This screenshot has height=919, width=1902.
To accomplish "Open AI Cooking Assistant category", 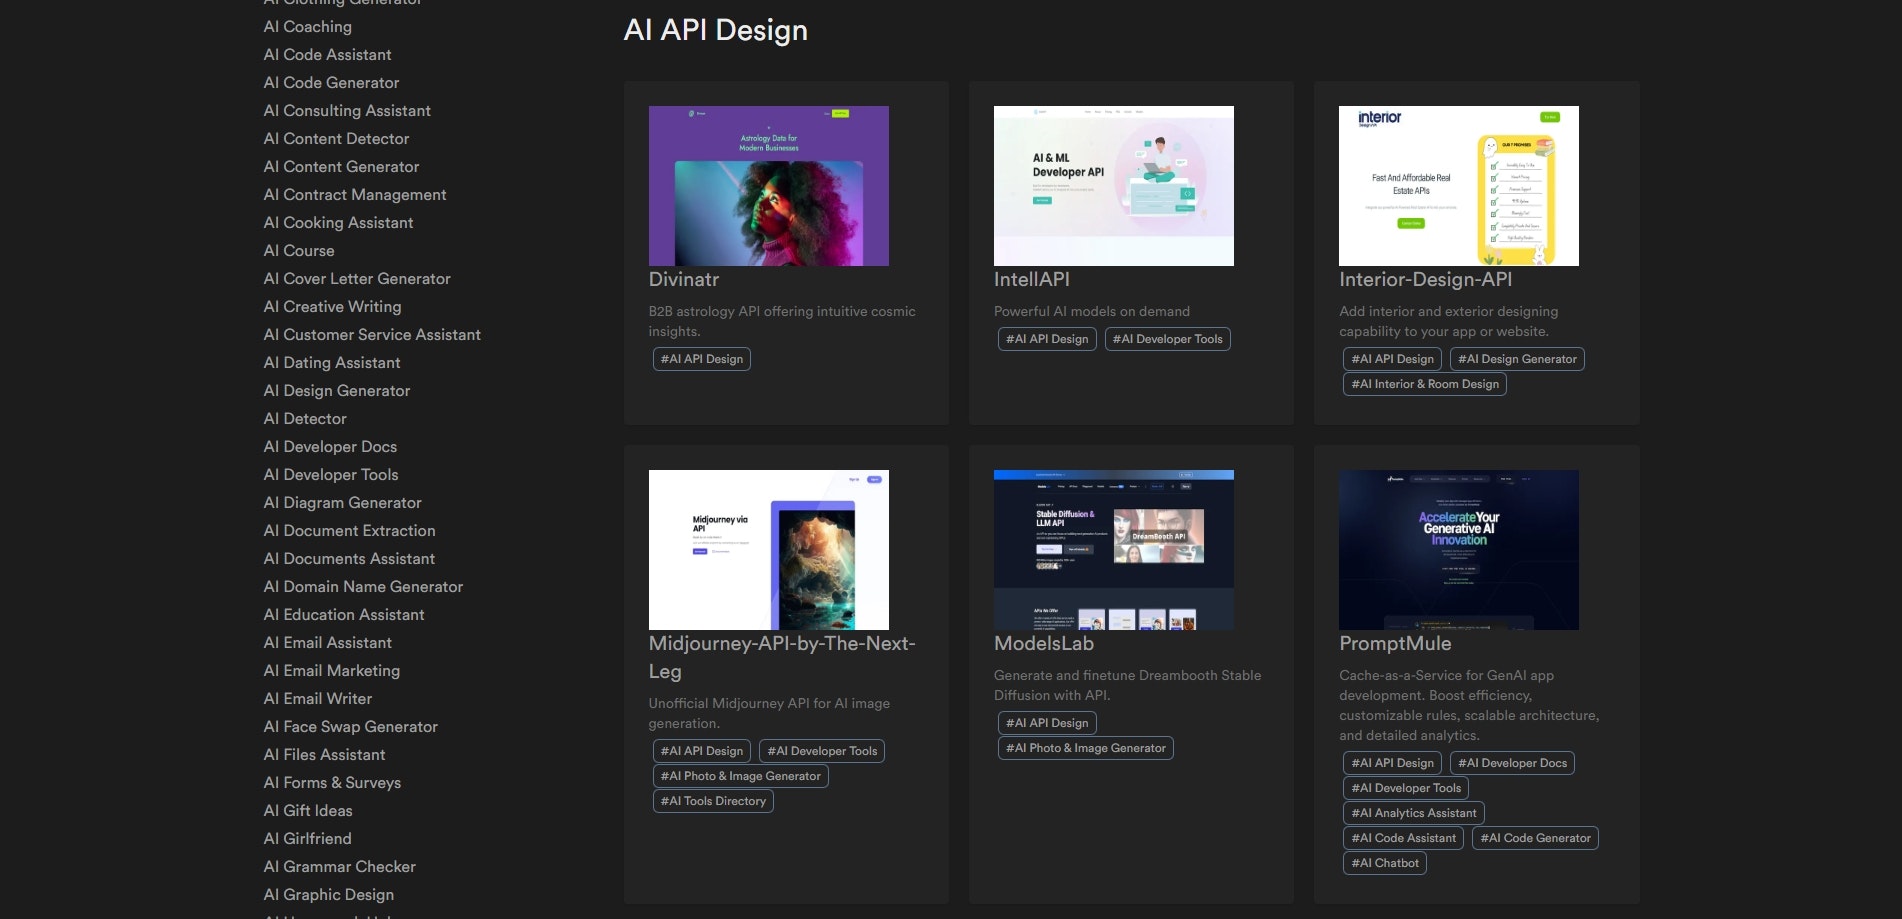I will [338, 223].
